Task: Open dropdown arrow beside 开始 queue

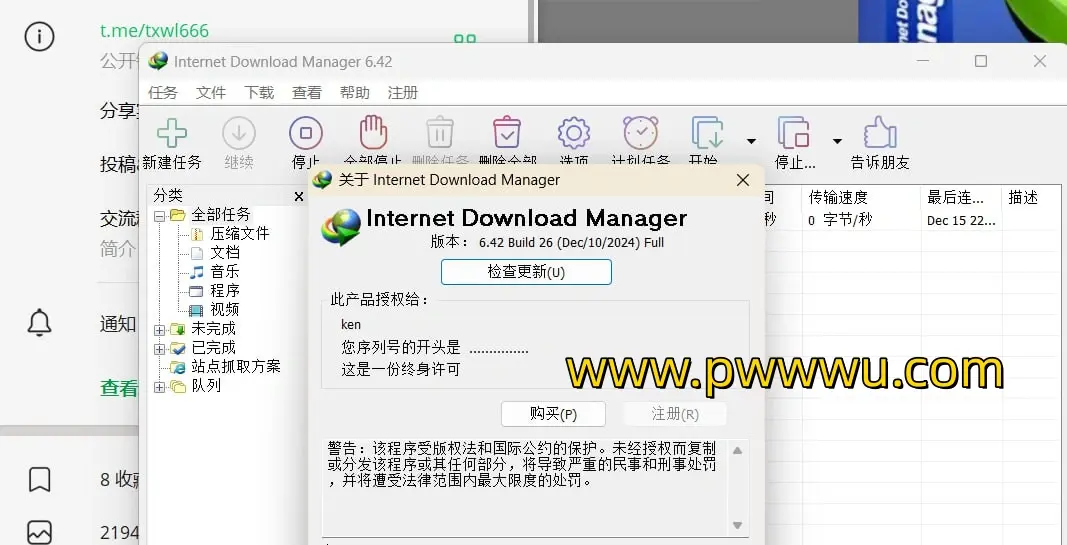Action: 751,141
